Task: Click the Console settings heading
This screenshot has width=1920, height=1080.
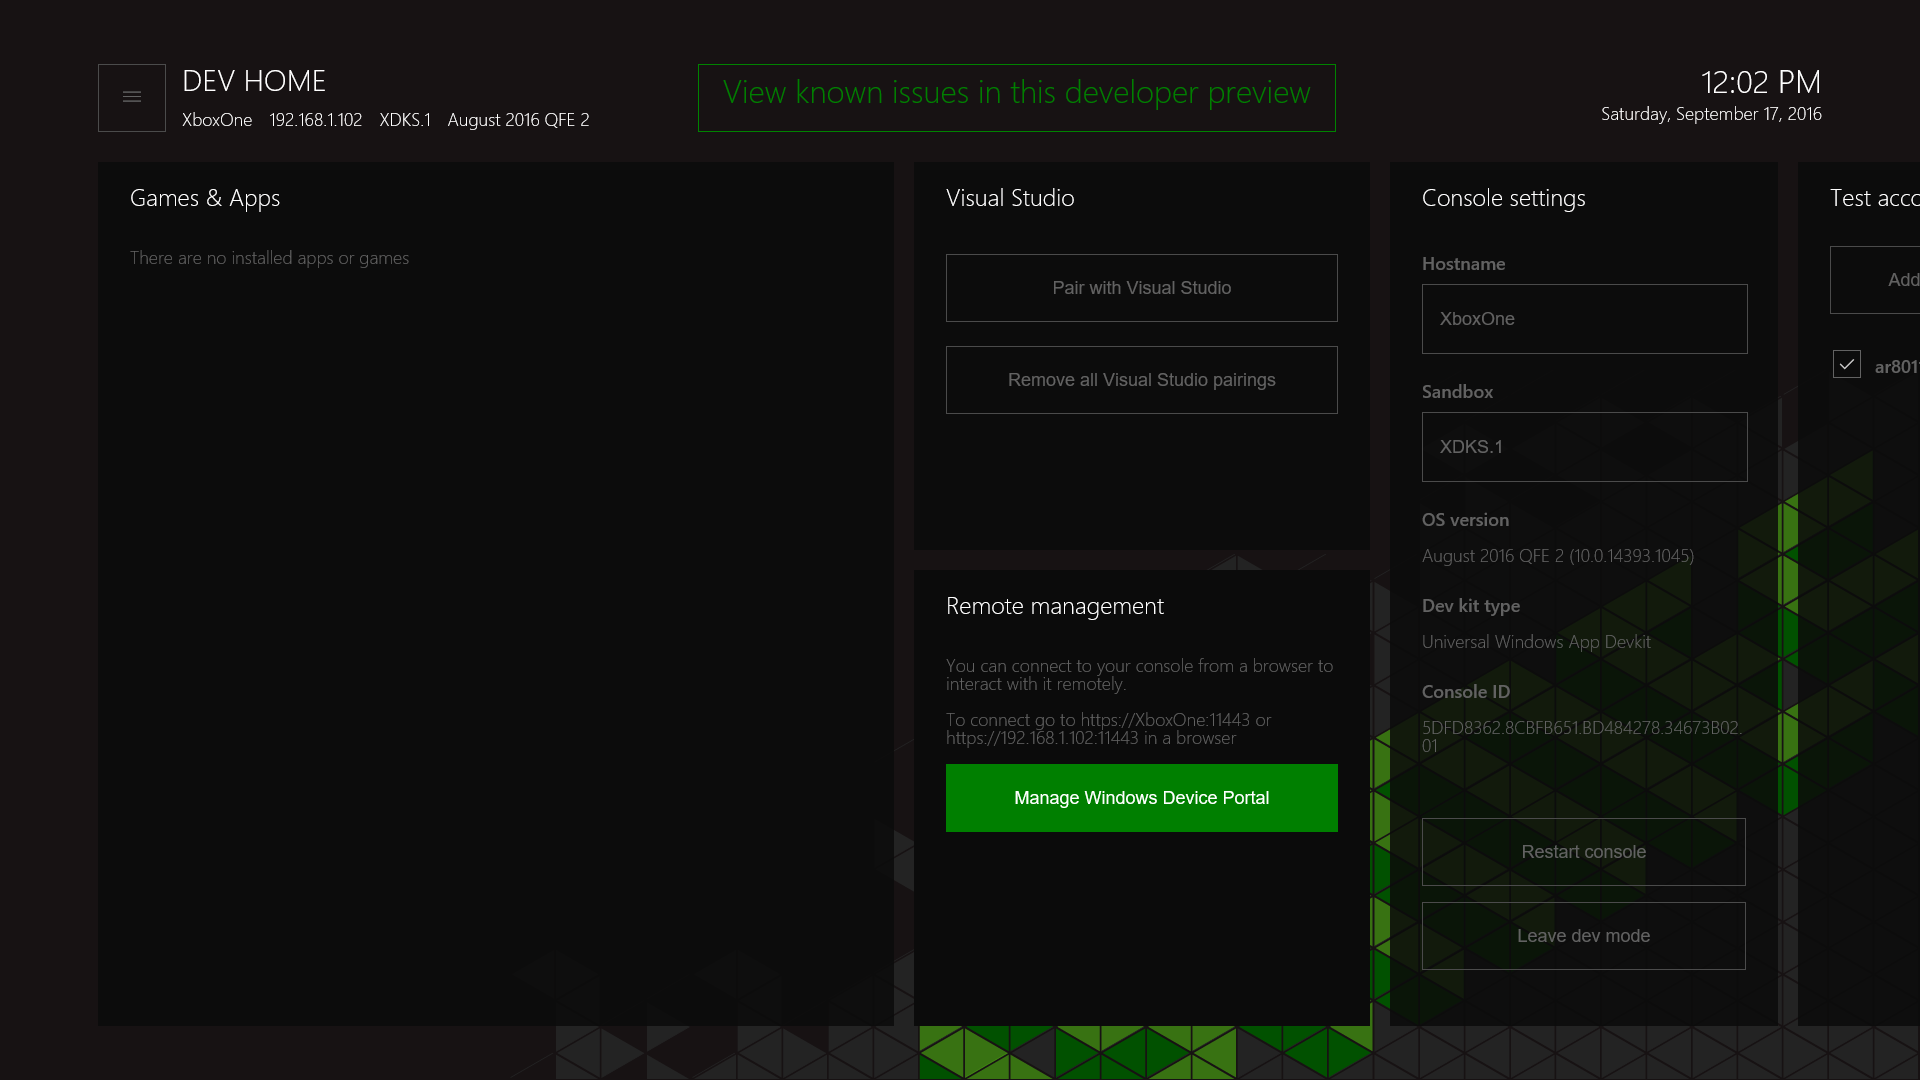Action: coord(1503,198)
